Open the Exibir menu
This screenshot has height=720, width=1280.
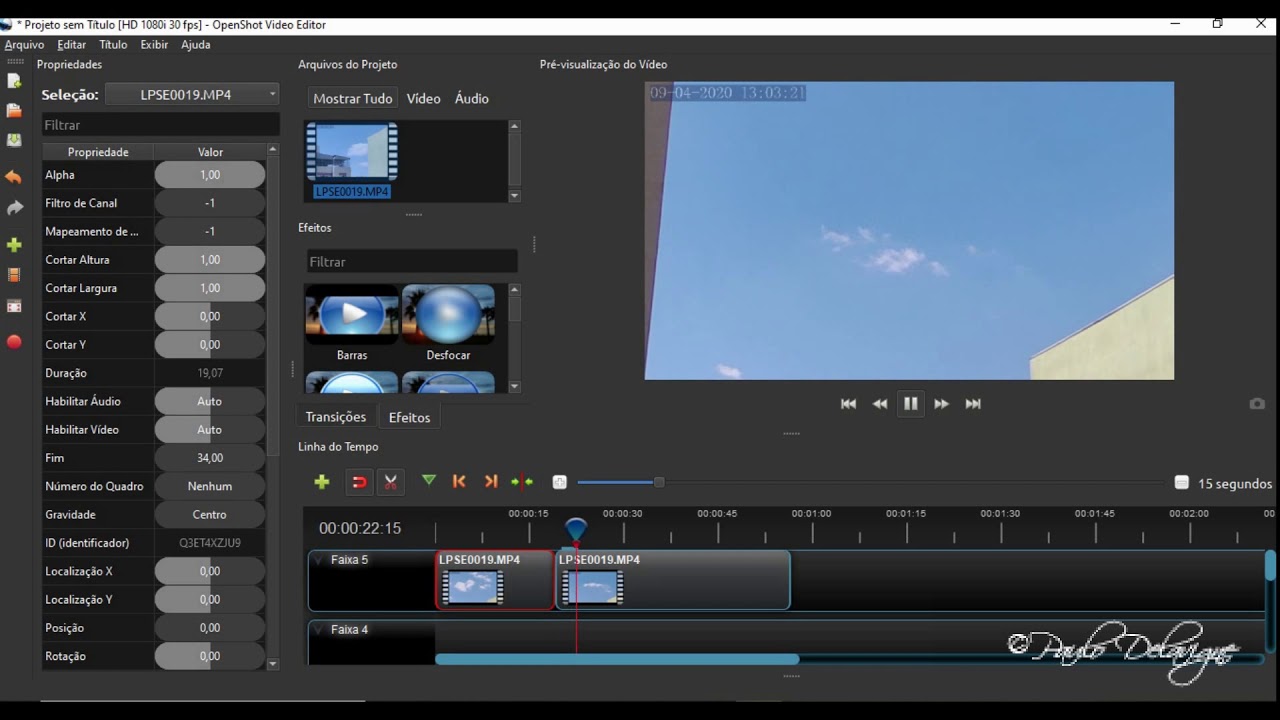[154, 44]
